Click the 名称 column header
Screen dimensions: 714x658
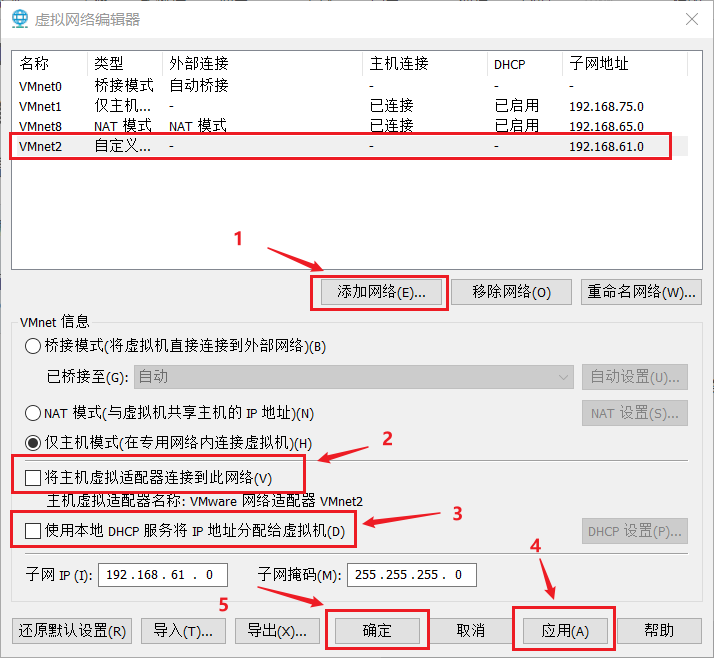[50, 64]
